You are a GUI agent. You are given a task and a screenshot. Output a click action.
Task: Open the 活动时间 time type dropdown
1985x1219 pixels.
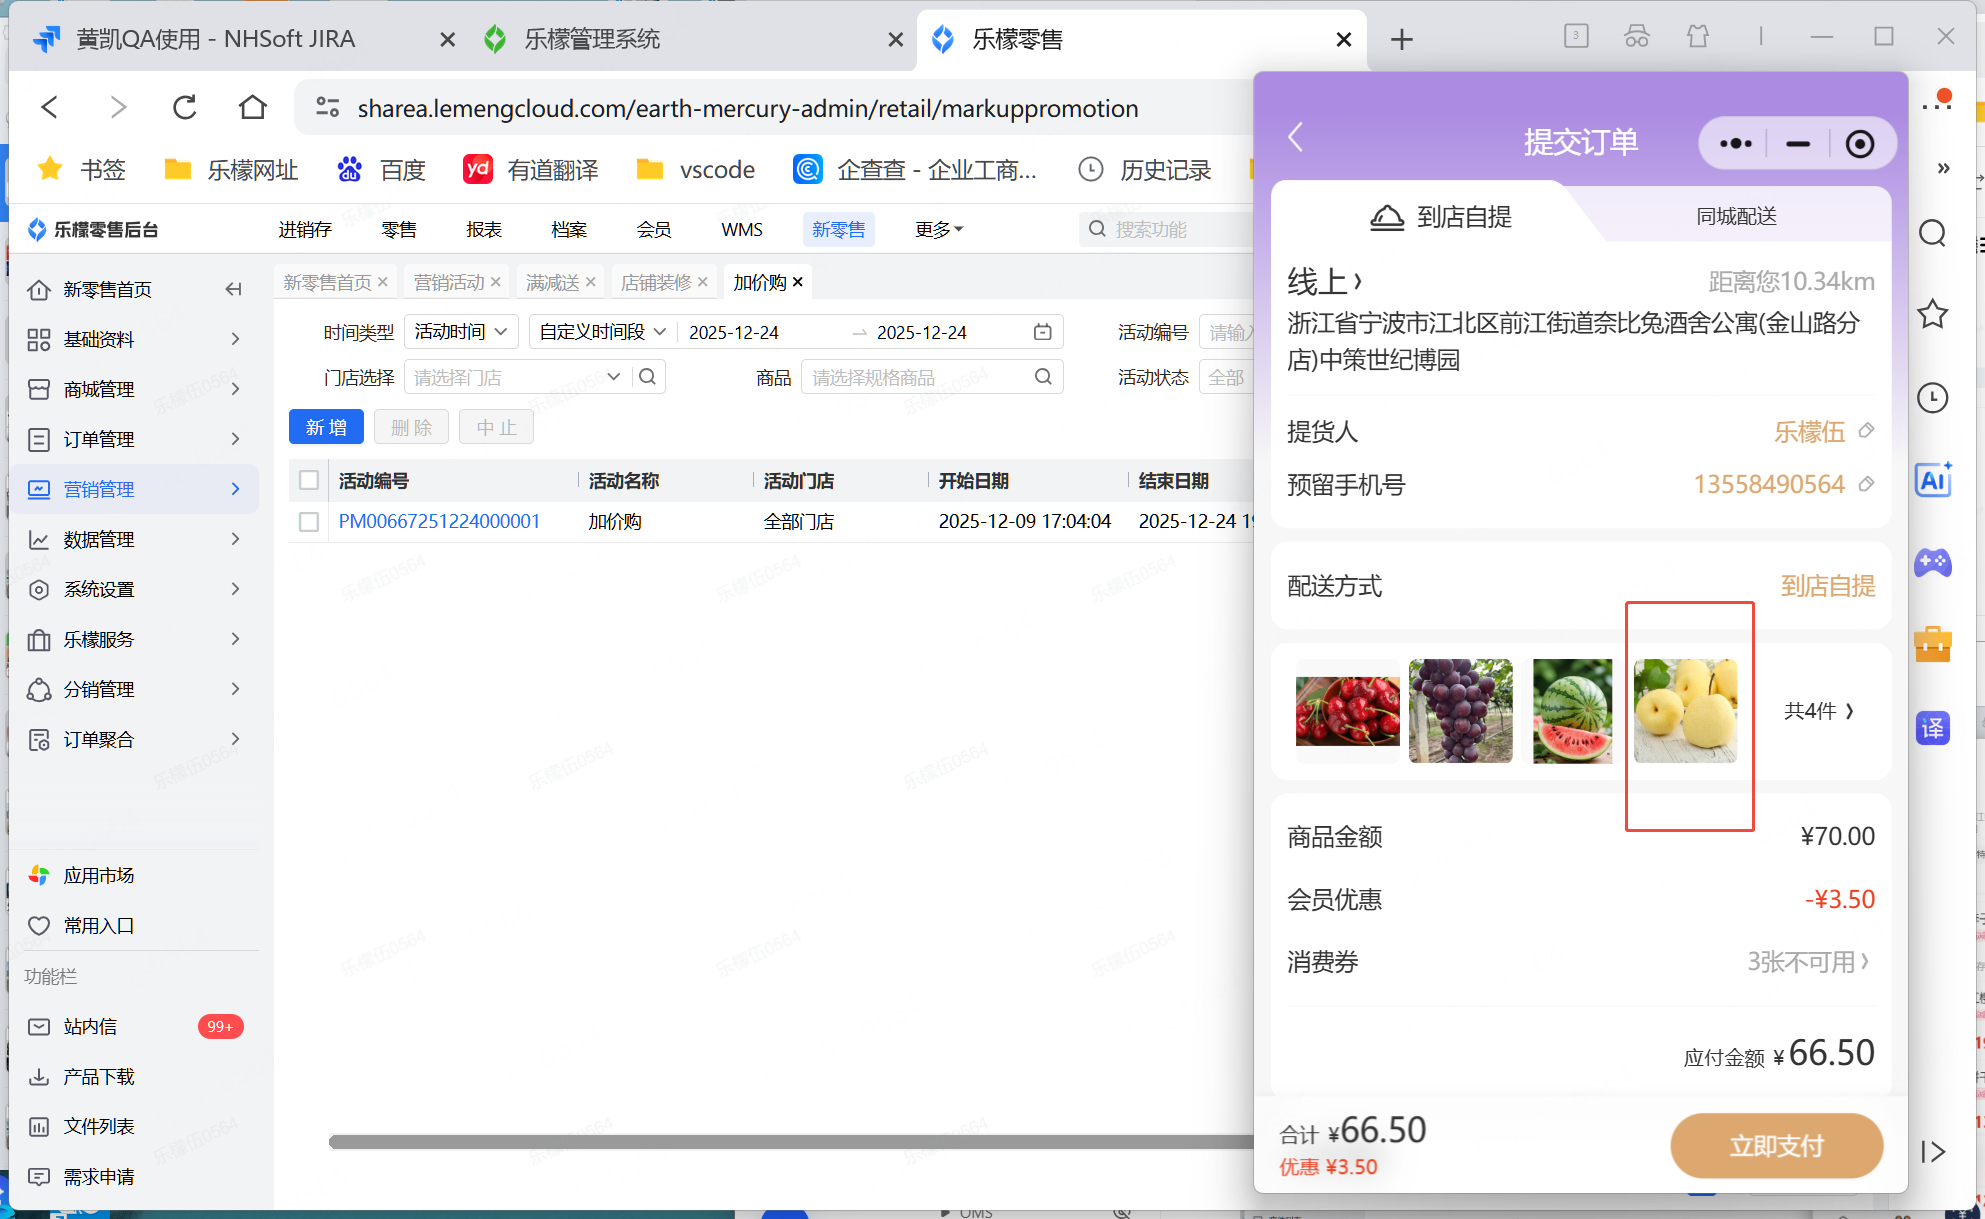coord(461,332)
